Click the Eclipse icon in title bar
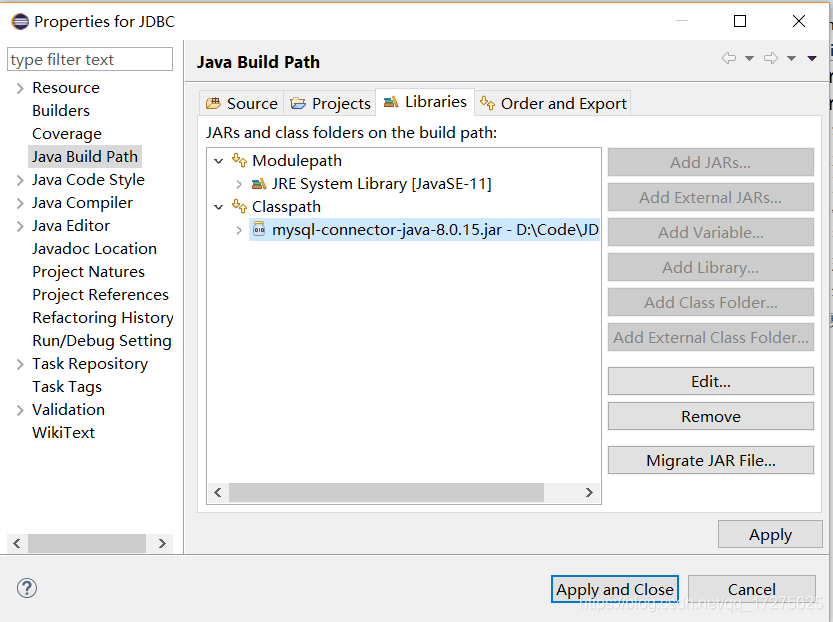Viewport: 833px width, 622px height. (x=20, y=22)
